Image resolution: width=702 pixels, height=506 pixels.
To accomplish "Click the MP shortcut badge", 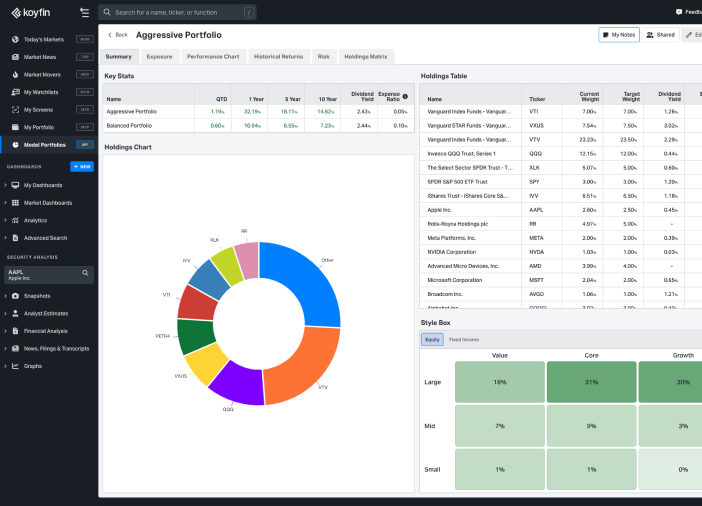I will point(85,145).
